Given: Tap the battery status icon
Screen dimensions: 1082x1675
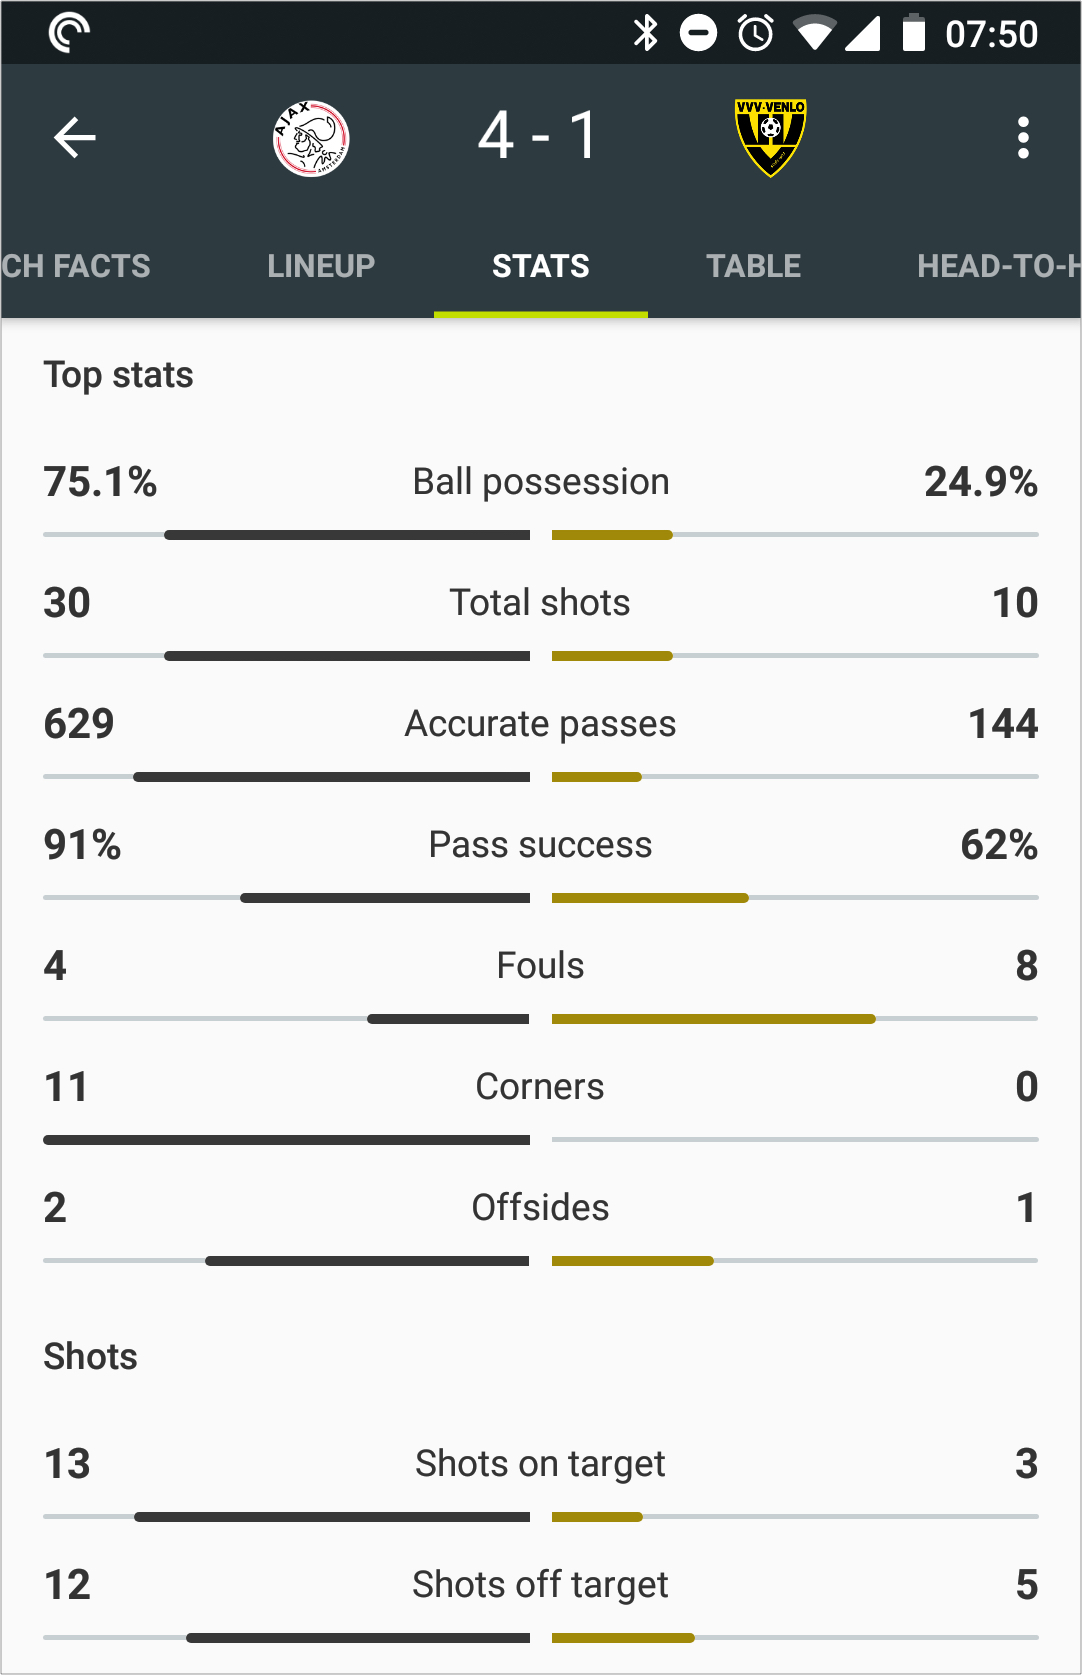Looking at the screenshot, I should click(x=913, y=32).
